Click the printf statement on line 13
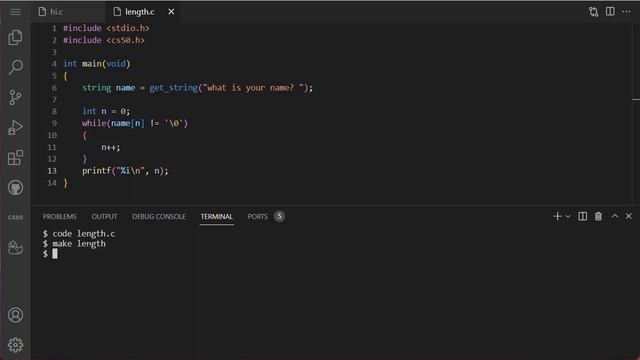 click(125, 171)
